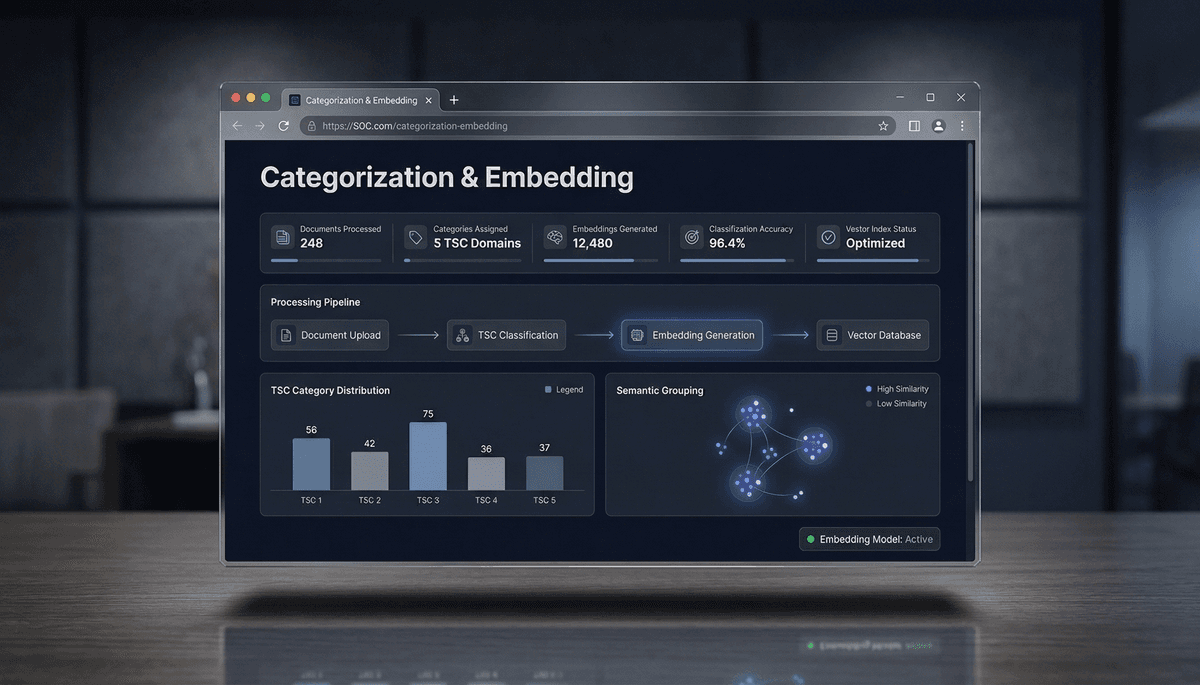Click the Optimized status text
The image size is (1200, 685).
click(x=875, y=243)
